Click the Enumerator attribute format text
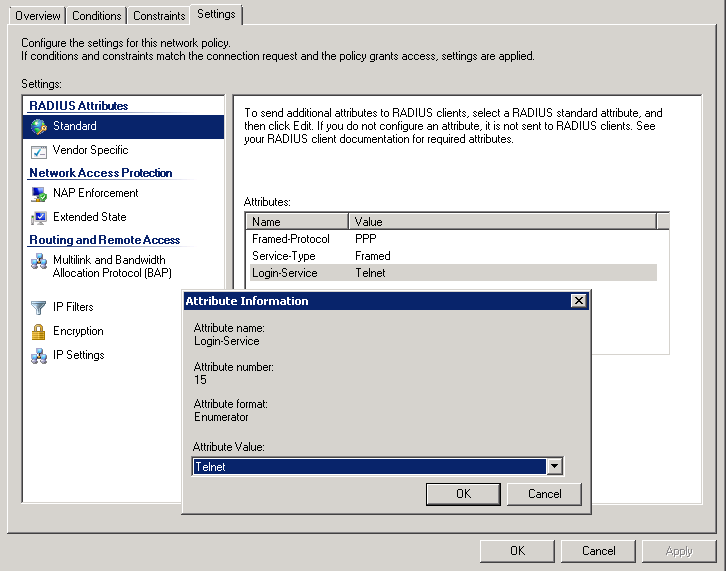The width and height of the screenshot is (726, 571). pos(221,417)
